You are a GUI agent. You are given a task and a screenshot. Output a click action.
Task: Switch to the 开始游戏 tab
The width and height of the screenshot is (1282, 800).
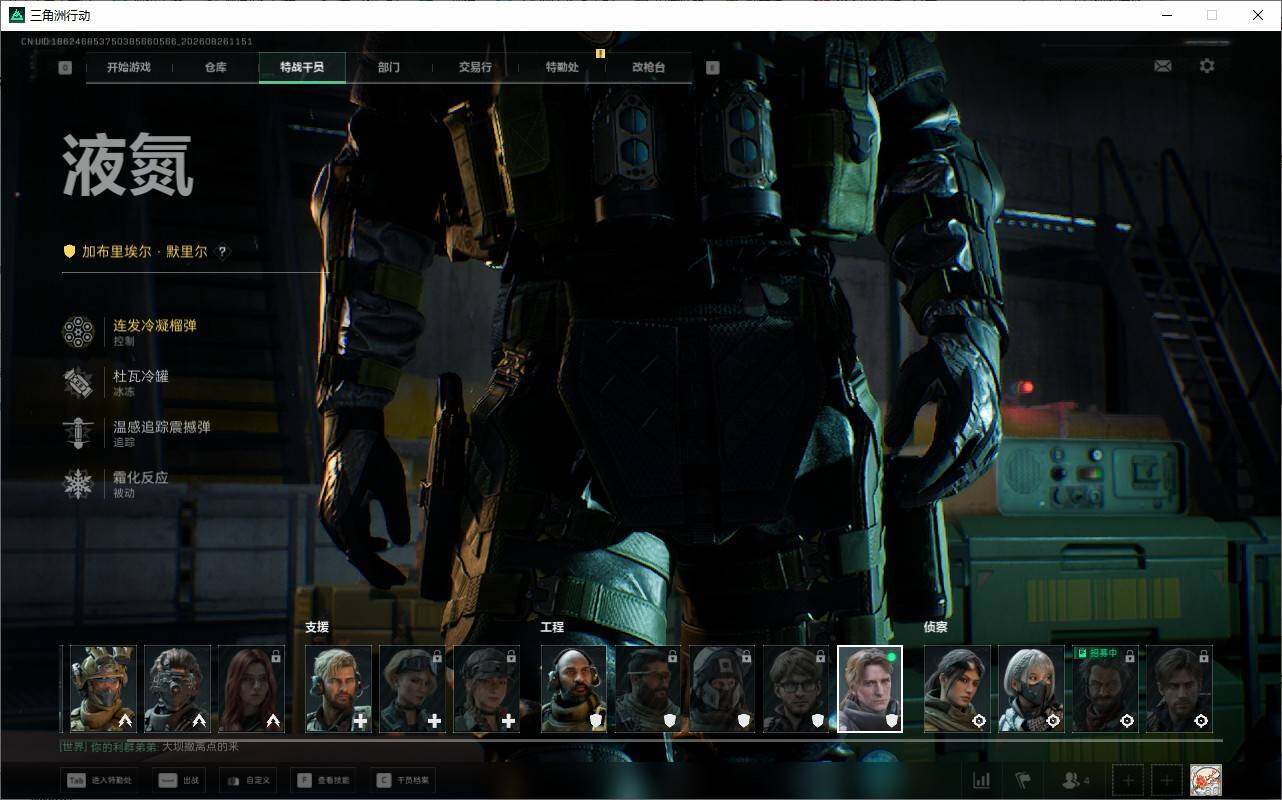point(129,68)
